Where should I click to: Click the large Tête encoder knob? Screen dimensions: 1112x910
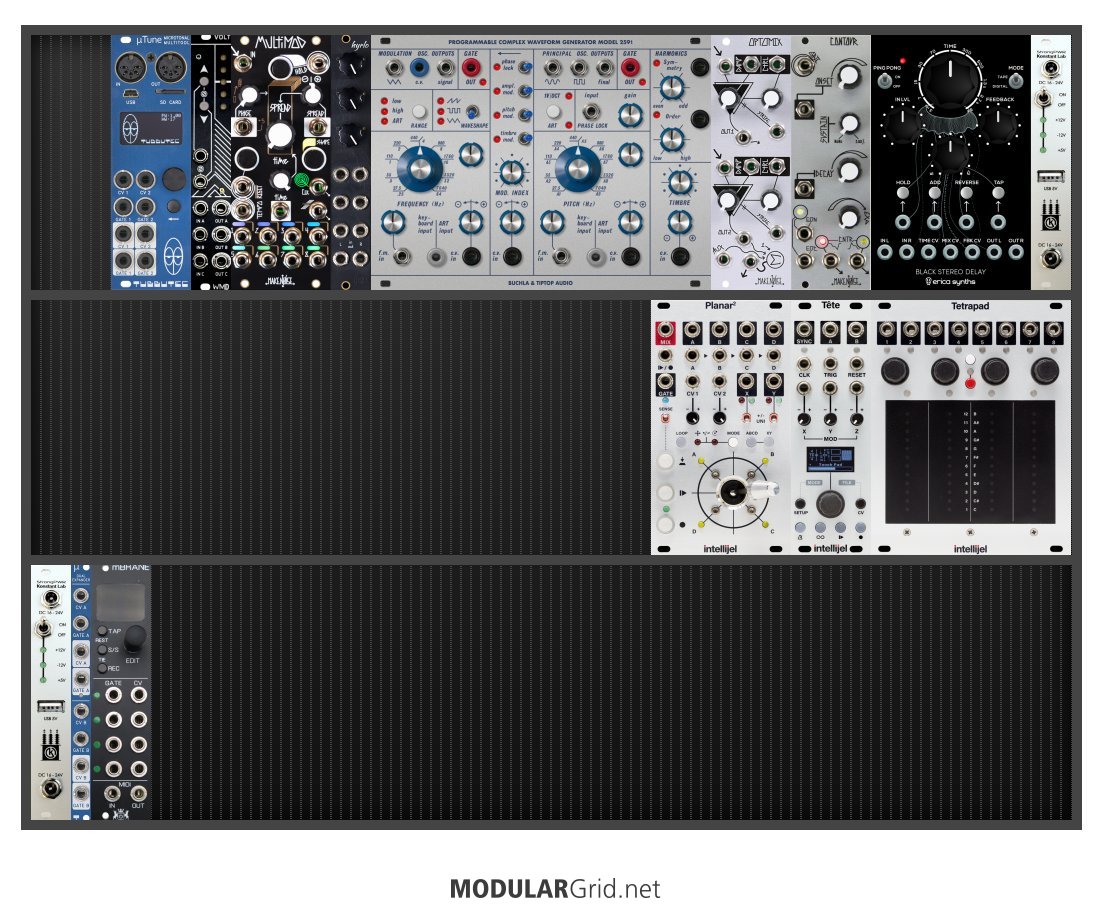(830, 504)
